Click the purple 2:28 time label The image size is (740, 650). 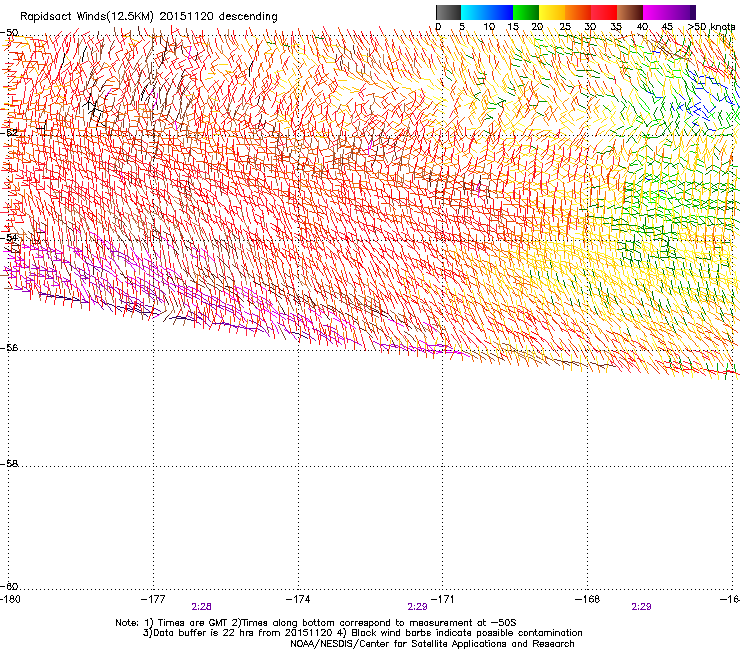pyautogui.click(x=202, y=607)
